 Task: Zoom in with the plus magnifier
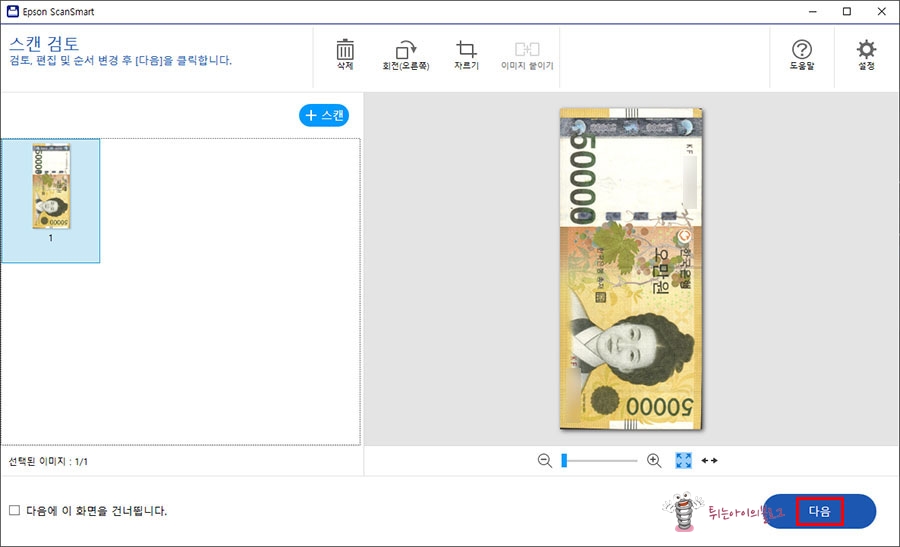[654, 460]
